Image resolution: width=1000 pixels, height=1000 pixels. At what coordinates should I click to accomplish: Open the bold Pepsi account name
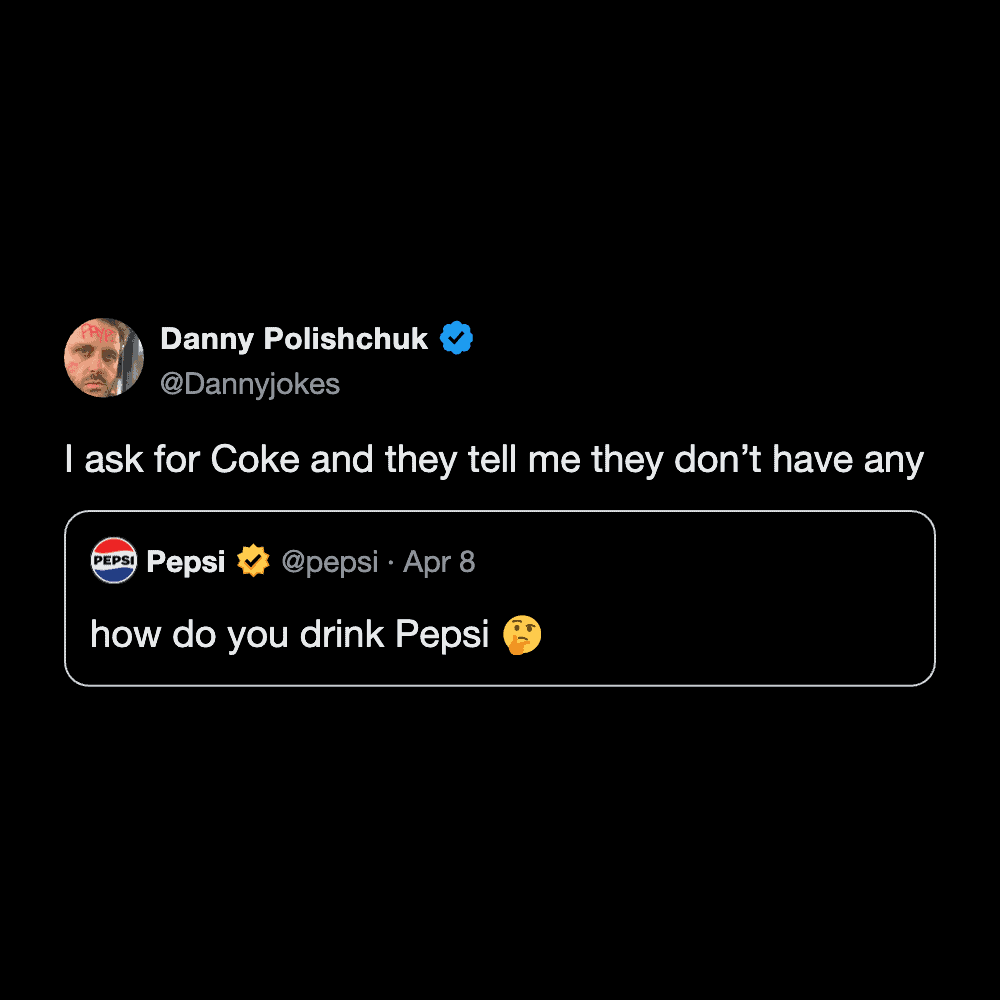click(x=186, y=562)
